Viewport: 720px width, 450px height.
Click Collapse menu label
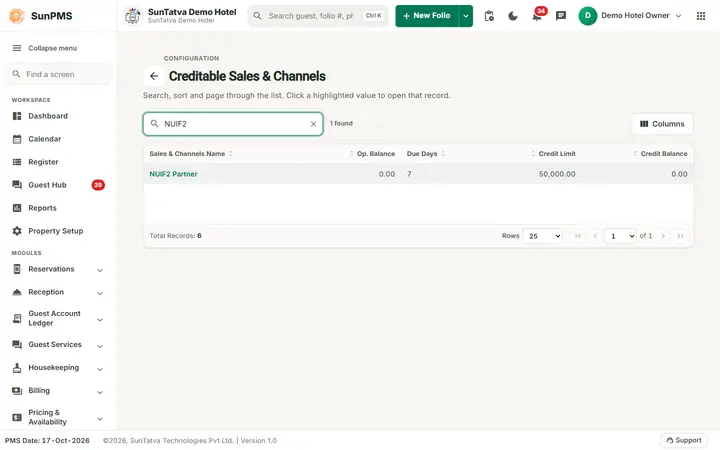click(52, 48)
